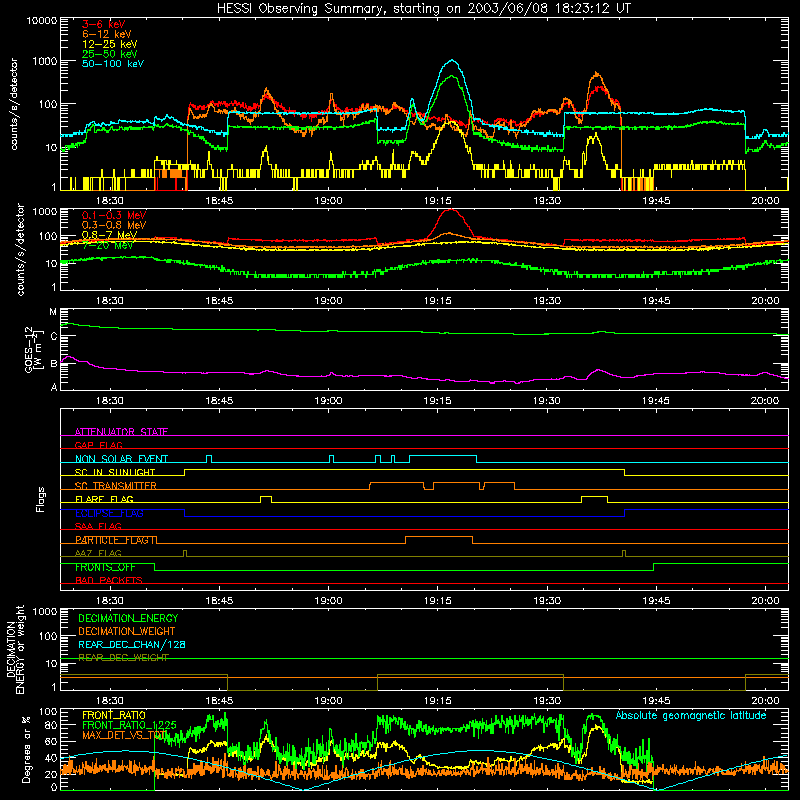The image size is (800, 800).
Task: Click the M flux class label
Action: coord(53,312)
